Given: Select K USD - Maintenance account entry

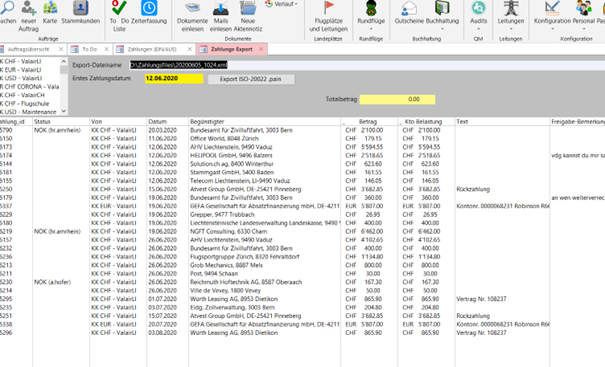Looking at the screenshot, I should (x=29, y=112).
